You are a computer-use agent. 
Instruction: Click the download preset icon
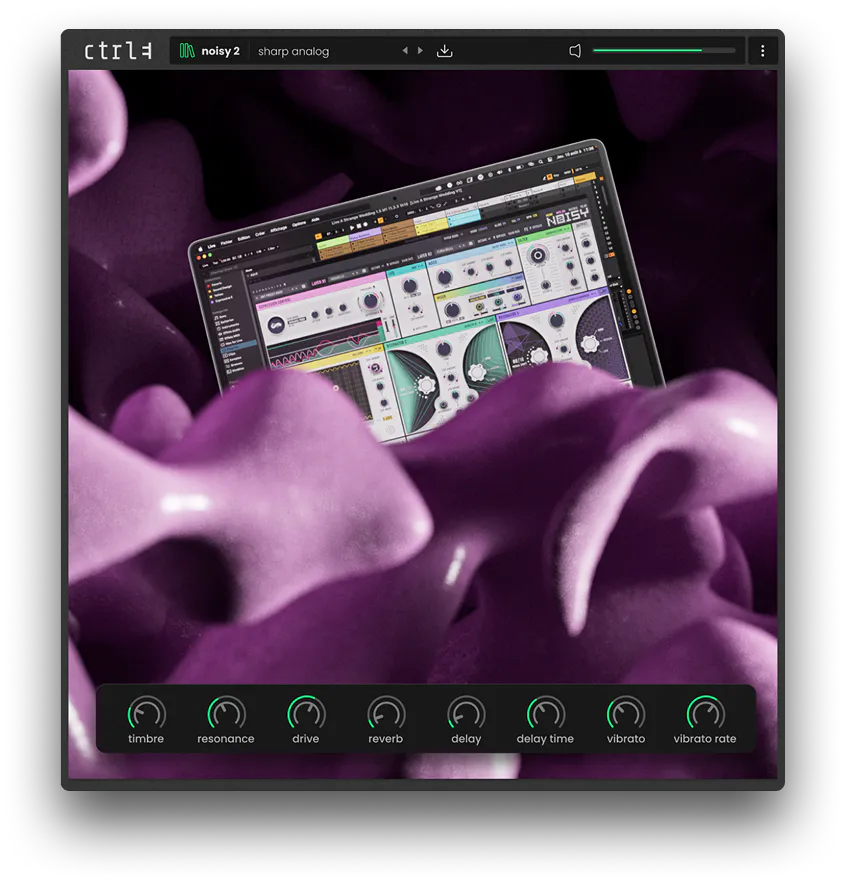point(445,51)
